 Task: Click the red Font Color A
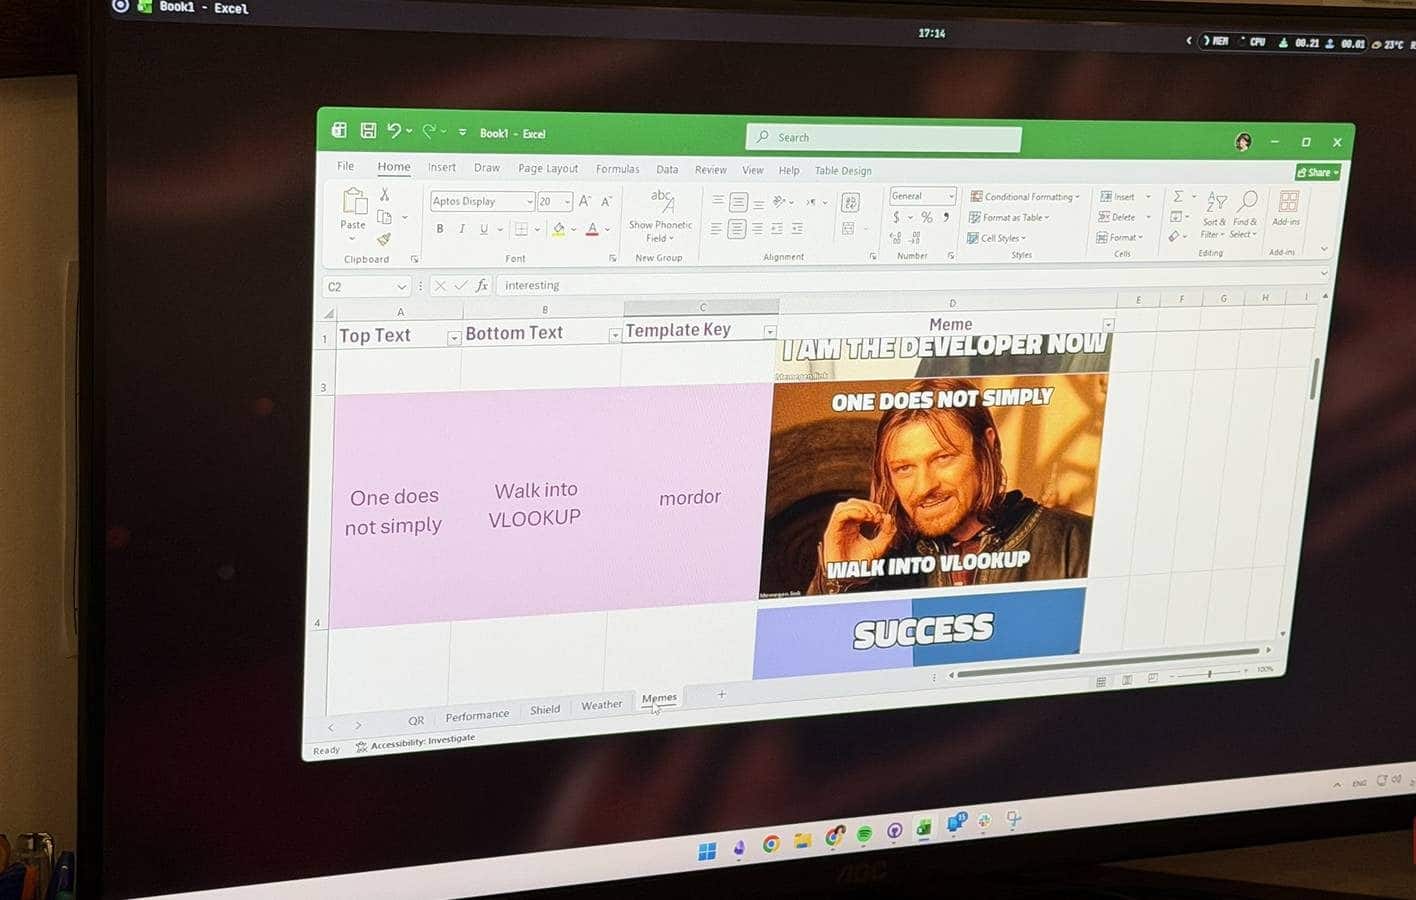point(592,229)
